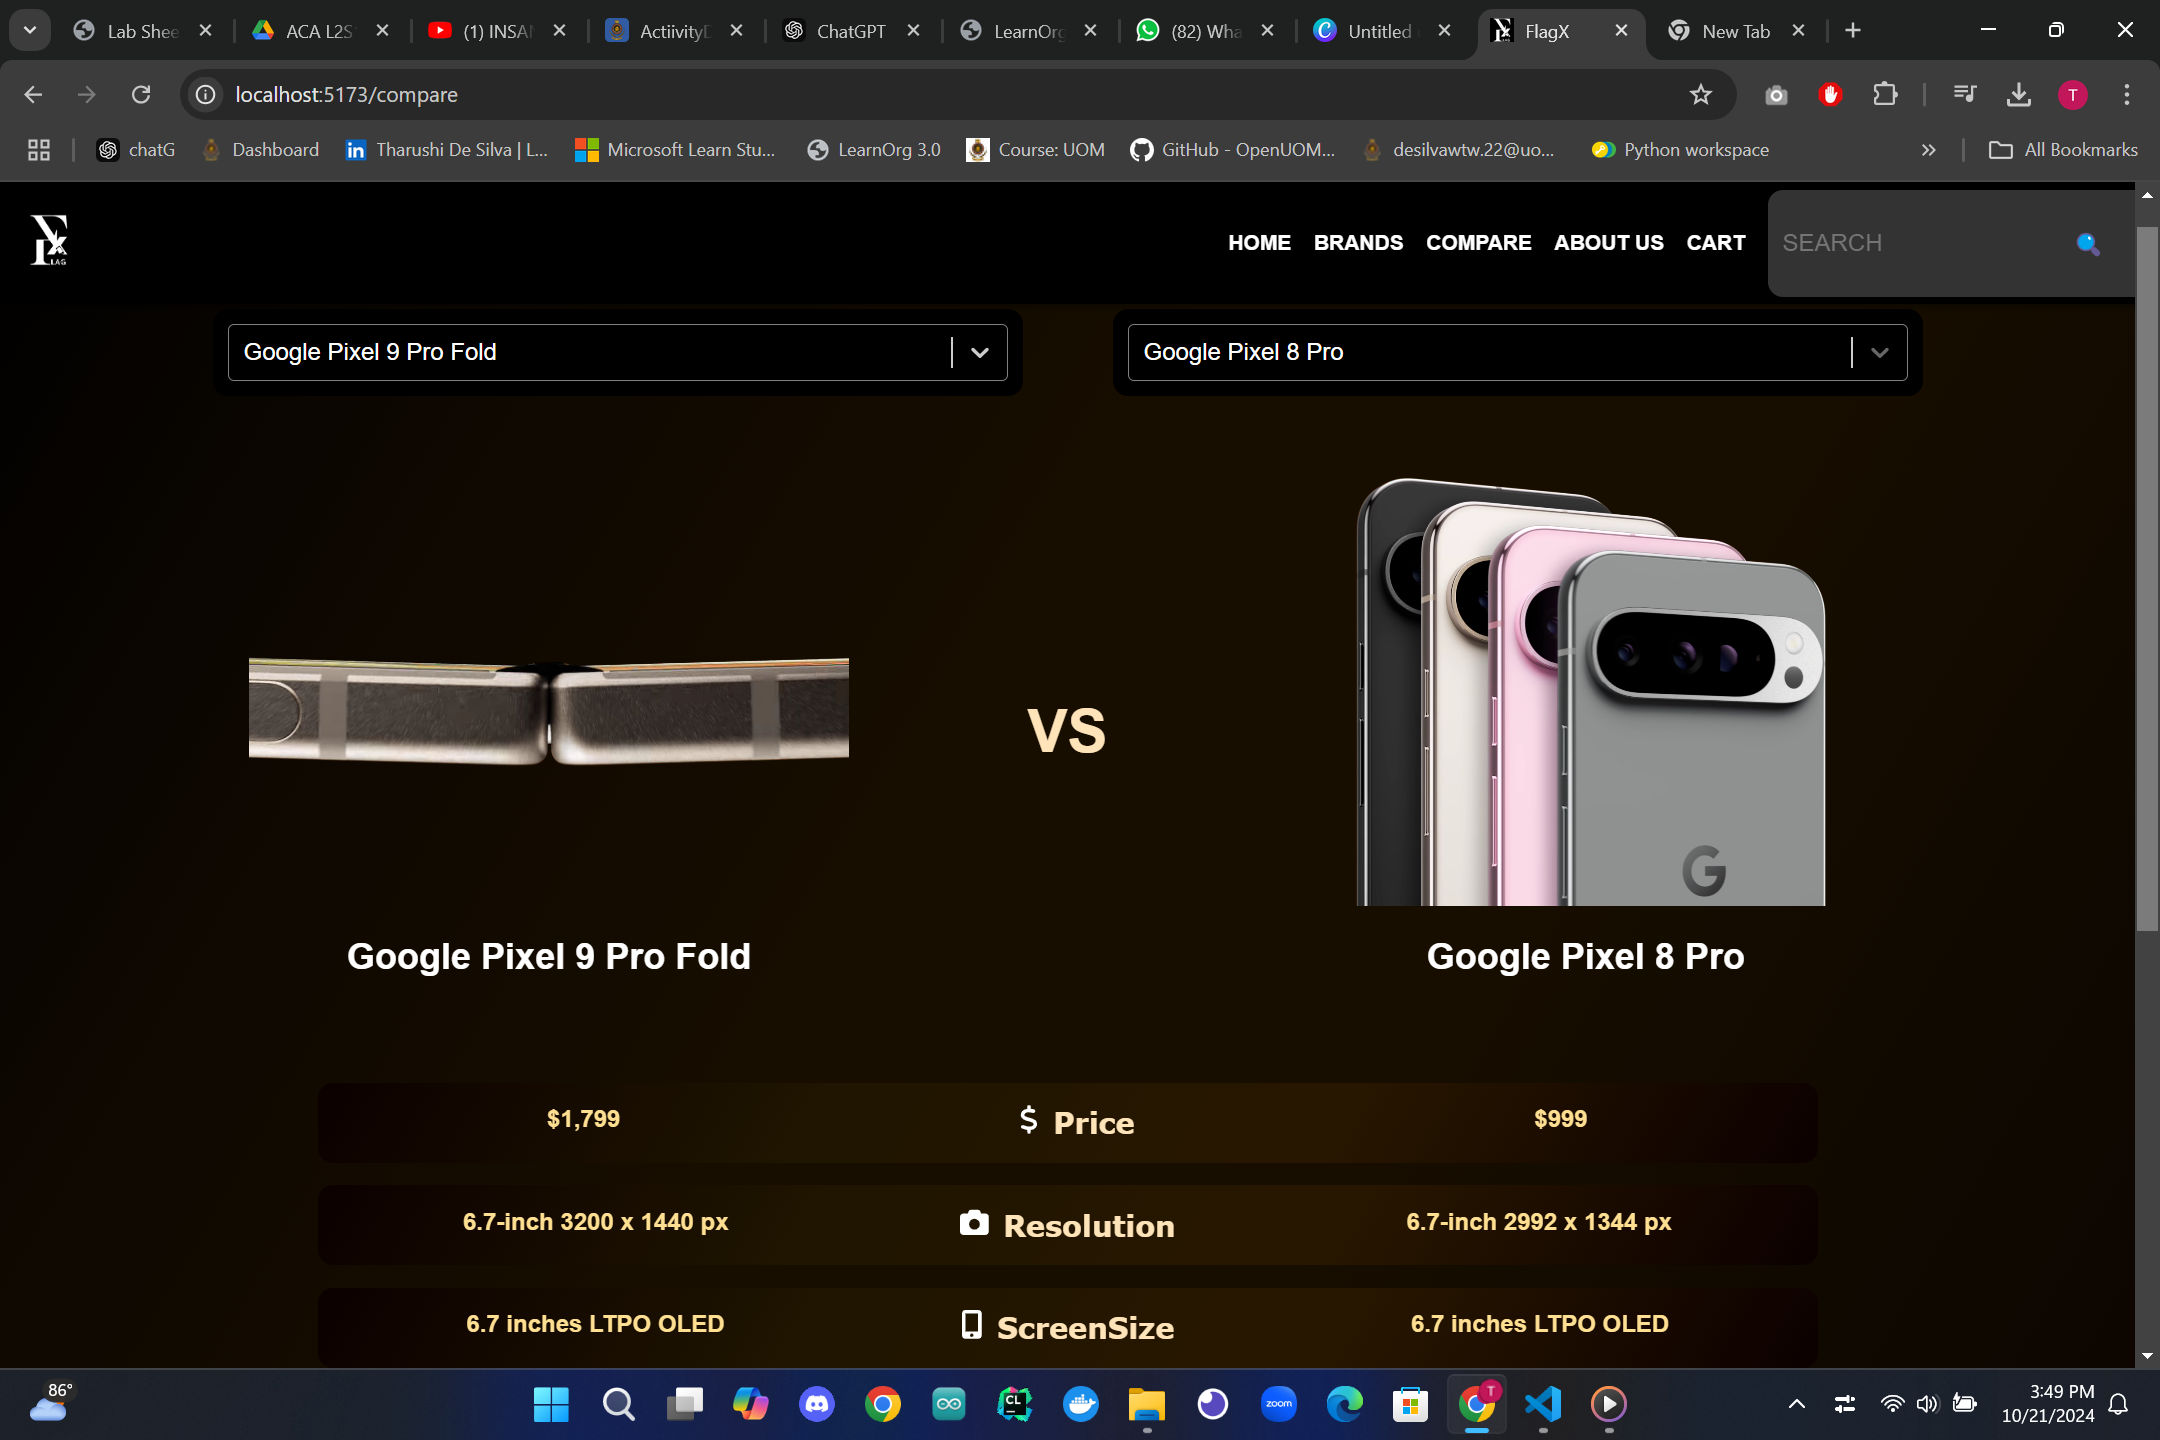Select the COMPARE nav item
This screenshot has height=1440, width=2160.
click(1478, 243)
